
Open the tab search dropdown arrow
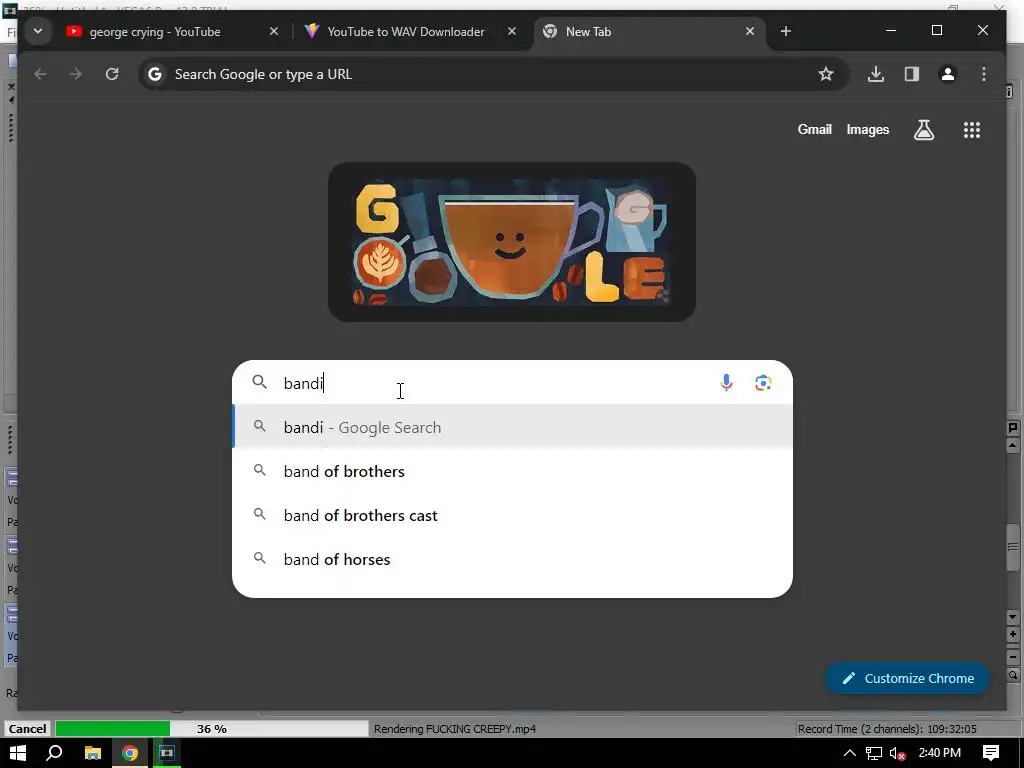pos(38,31)
